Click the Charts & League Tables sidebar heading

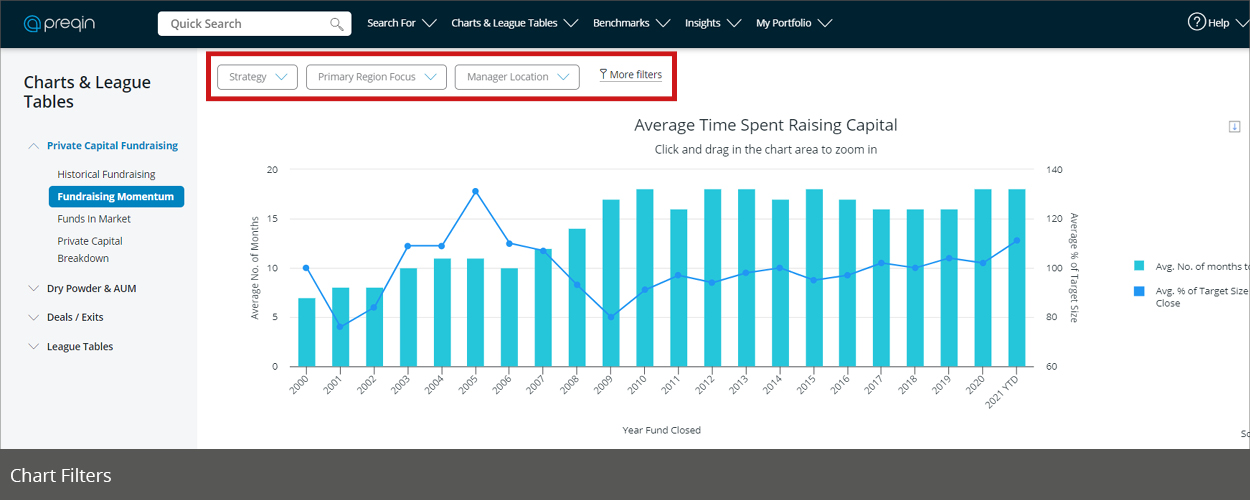(87, 92)
